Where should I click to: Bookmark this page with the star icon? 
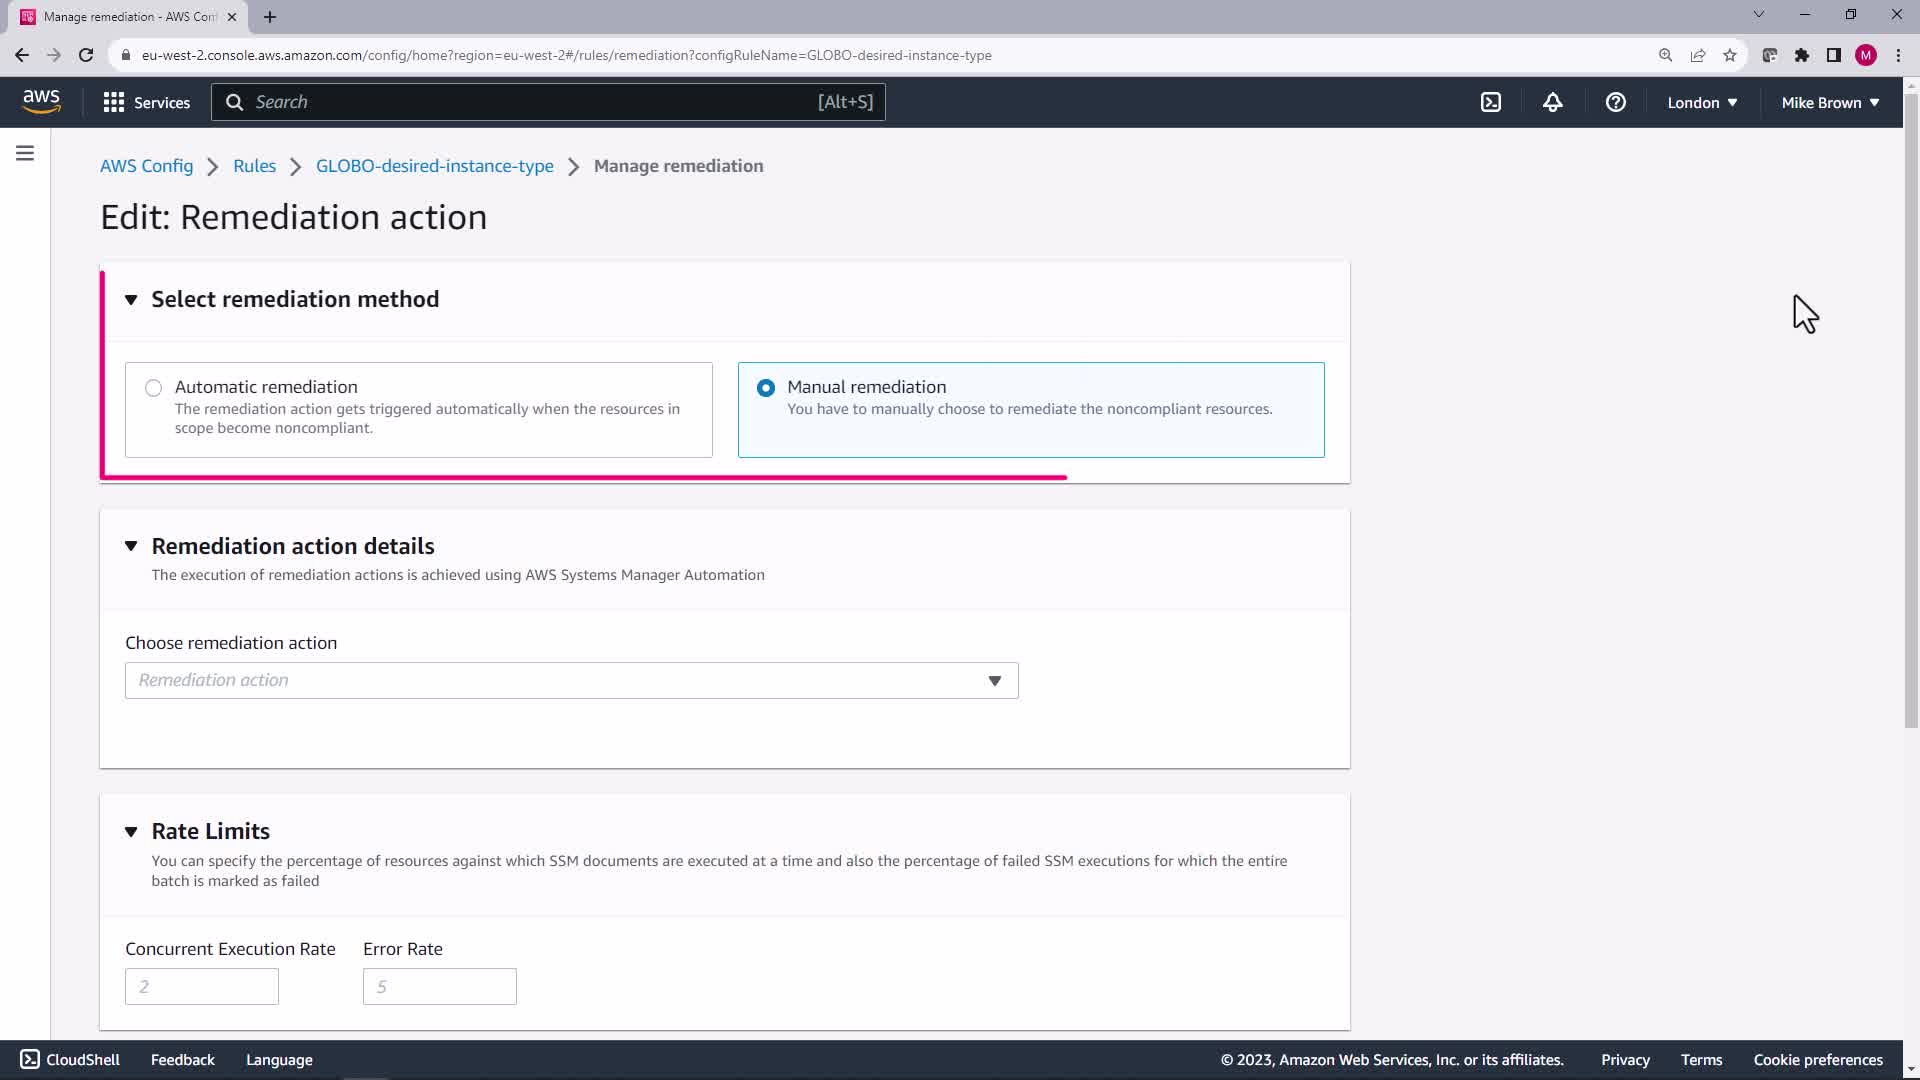click(1729, 55)
